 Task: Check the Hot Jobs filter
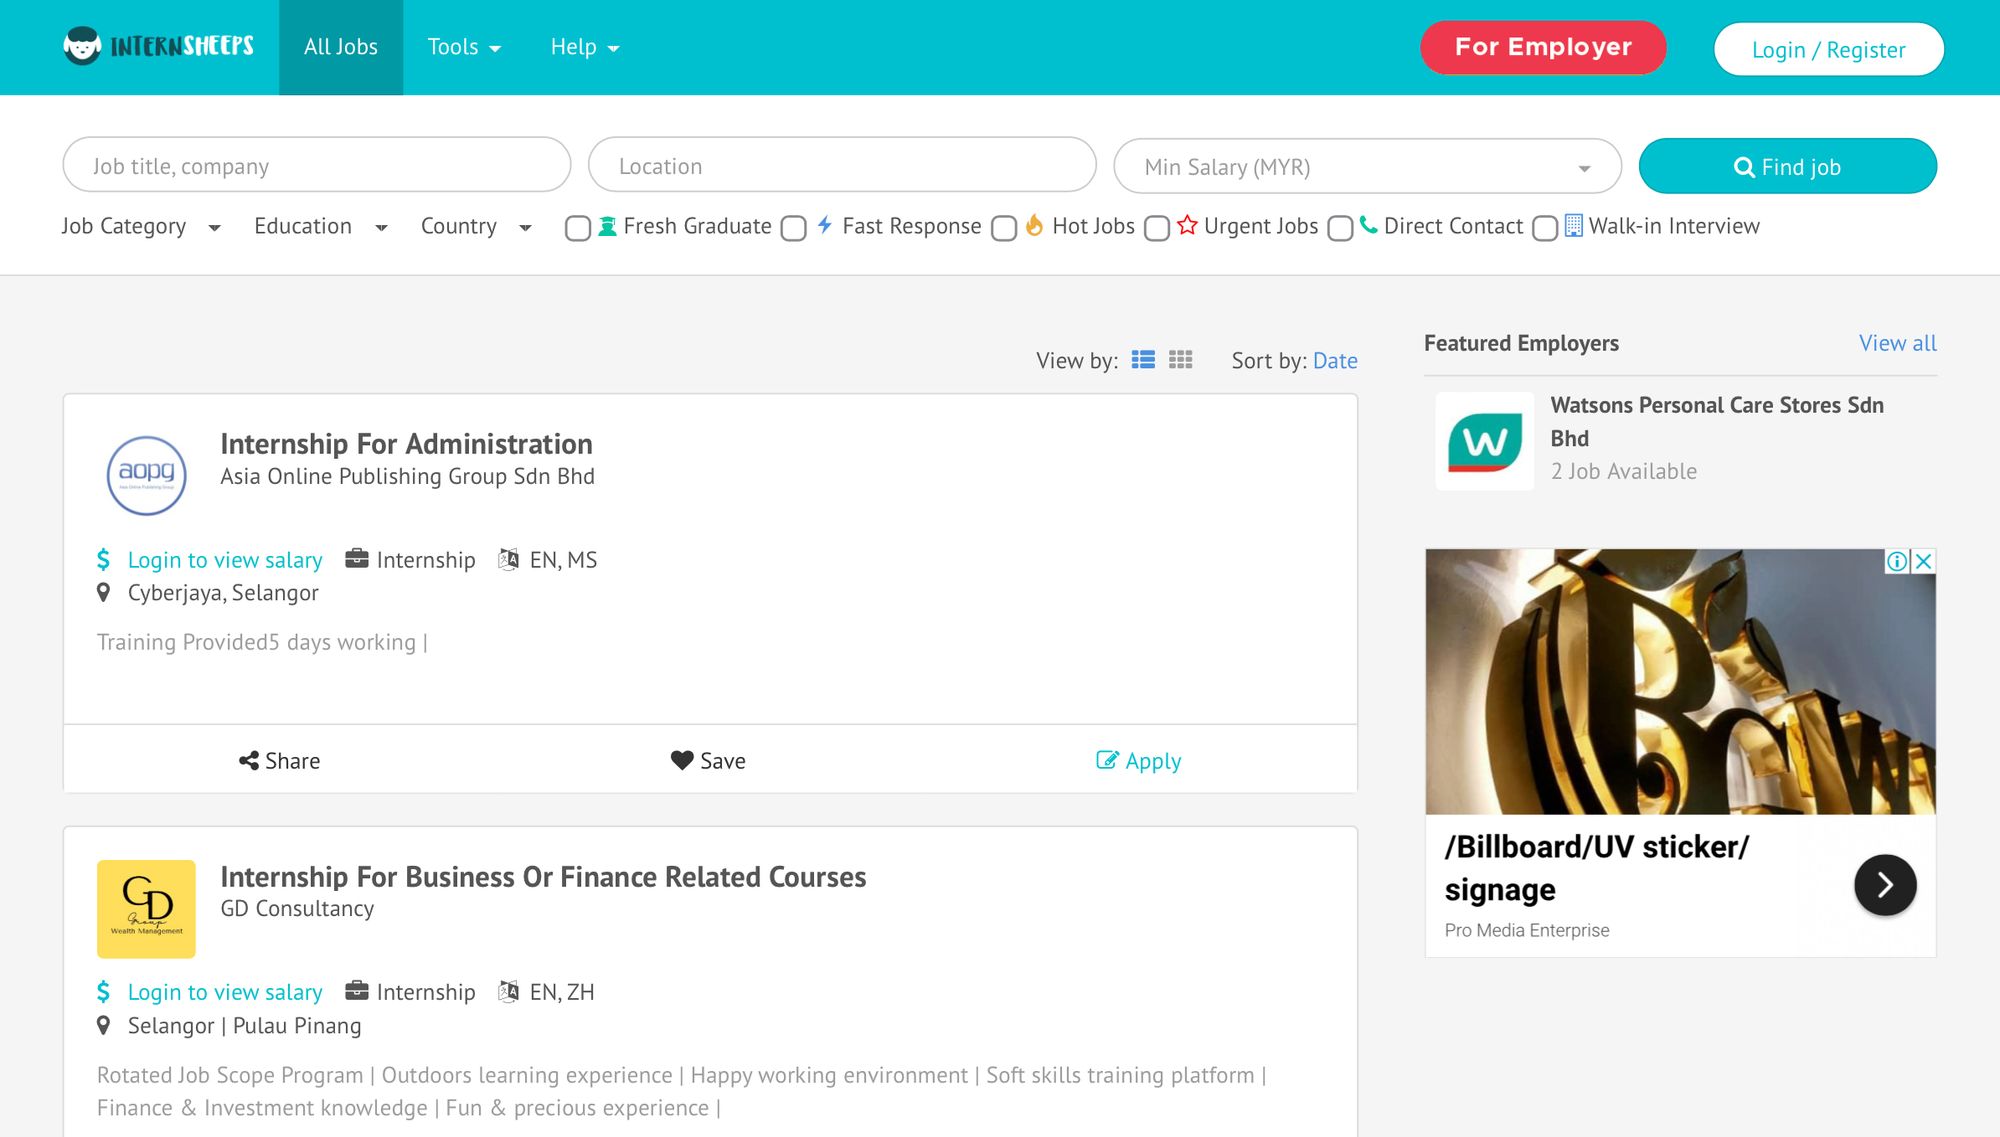pyautogui.click(x=1004, y=229)
